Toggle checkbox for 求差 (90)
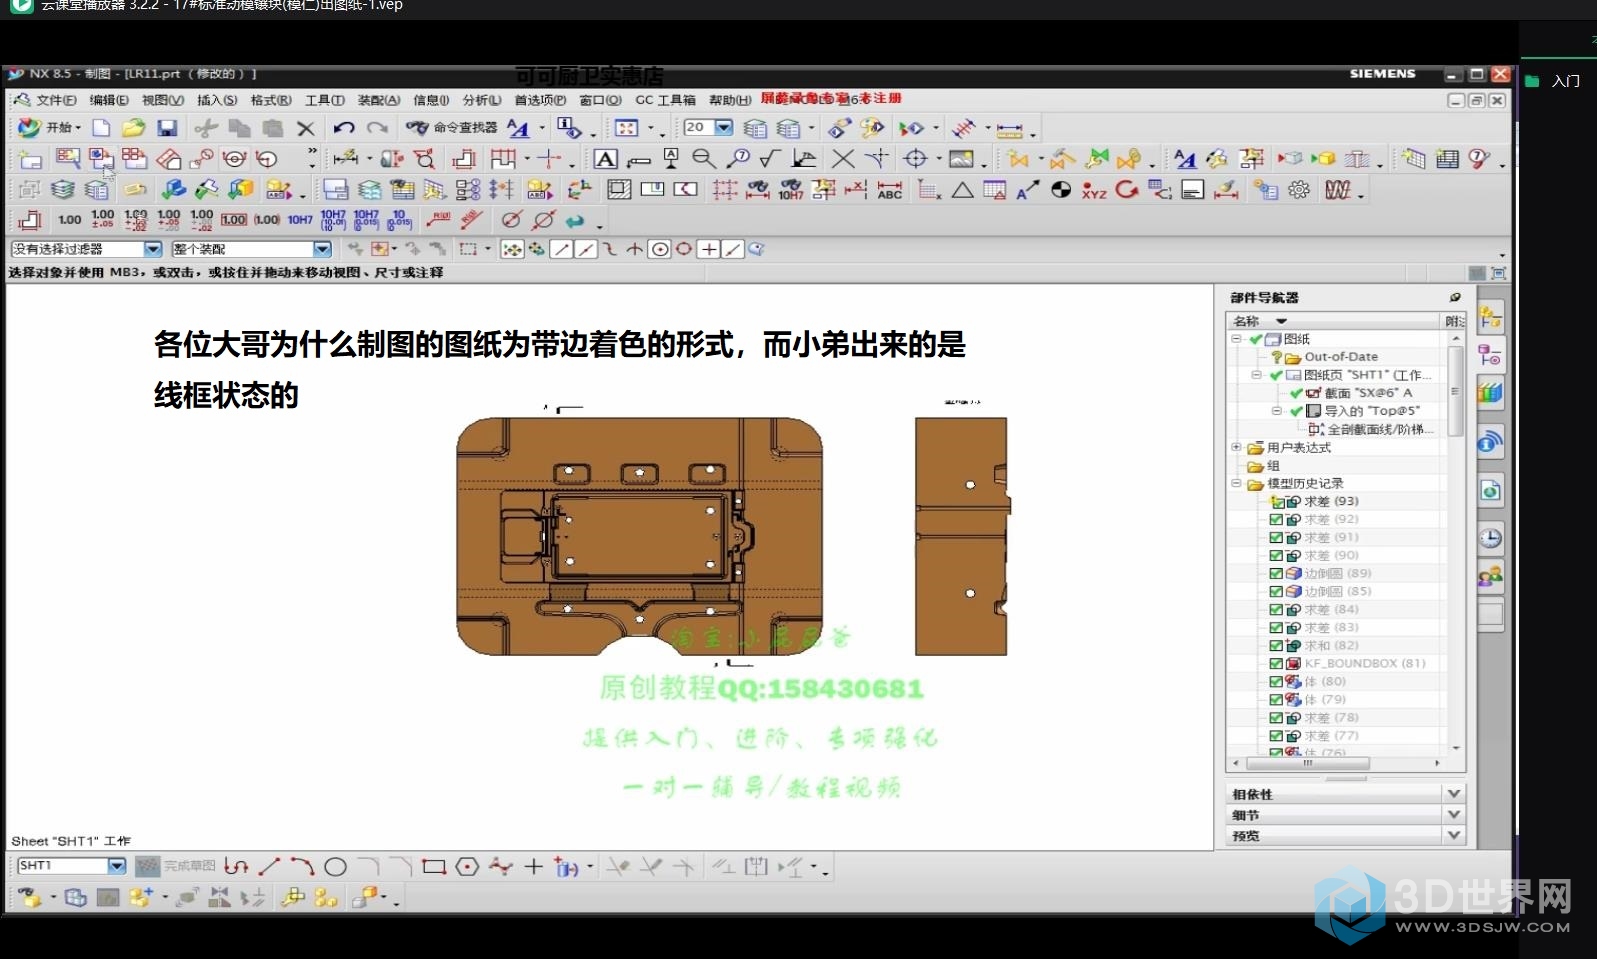Viewport: 1597px width, 959px height. (1276, 556)
